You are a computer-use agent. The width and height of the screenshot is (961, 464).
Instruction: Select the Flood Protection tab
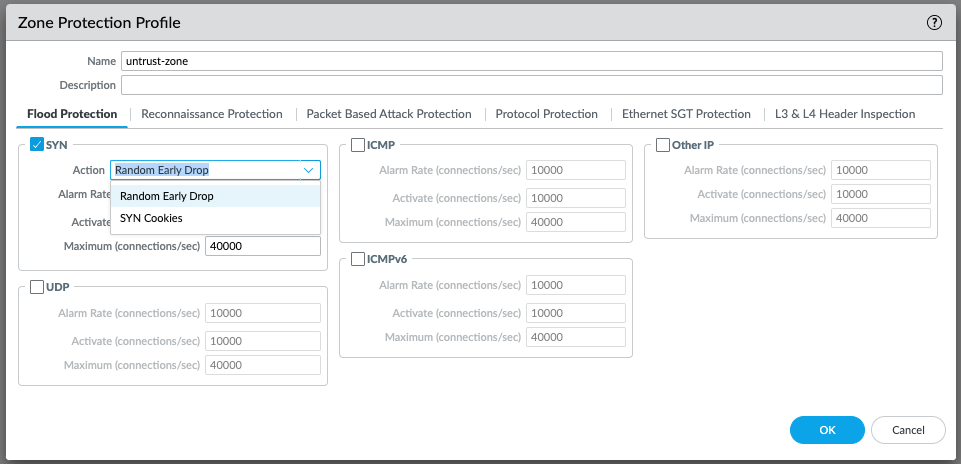tap(72, 114)
